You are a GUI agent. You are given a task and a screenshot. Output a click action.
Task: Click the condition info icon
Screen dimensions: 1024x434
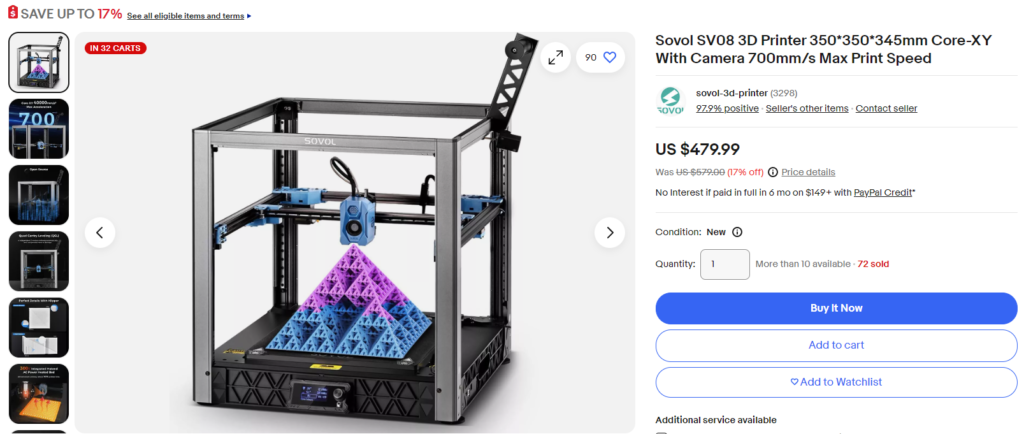tap(737, 232)
